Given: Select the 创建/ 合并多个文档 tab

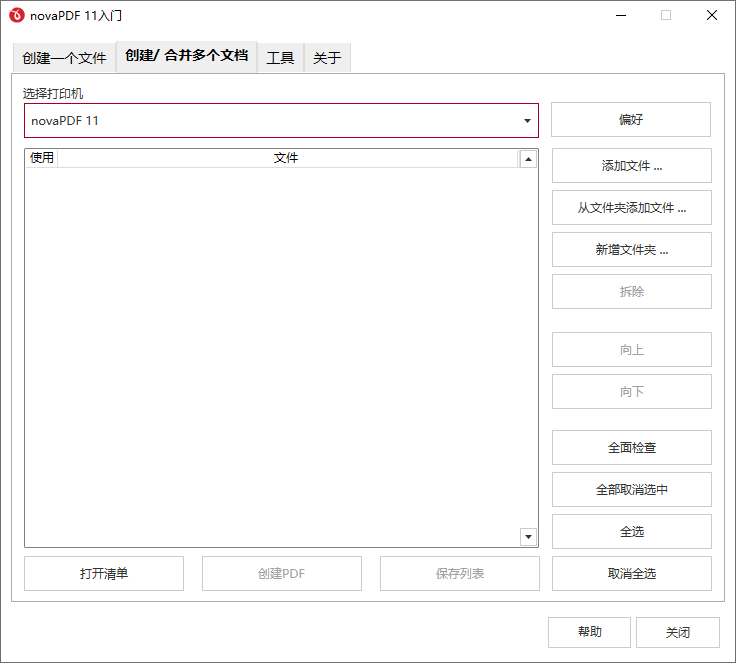Looking at the screenshot, I should [x=186, y=56].
